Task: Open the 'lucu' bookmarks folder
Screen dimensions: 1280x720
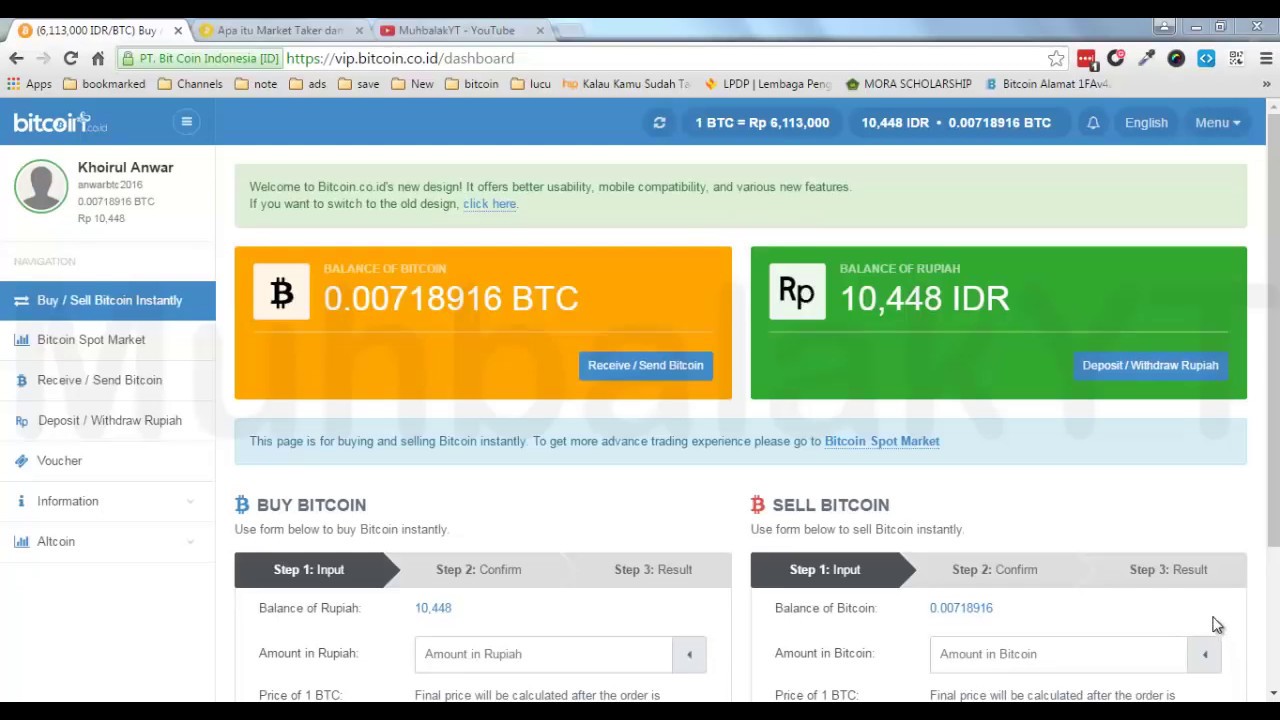Action: (530, 84)
